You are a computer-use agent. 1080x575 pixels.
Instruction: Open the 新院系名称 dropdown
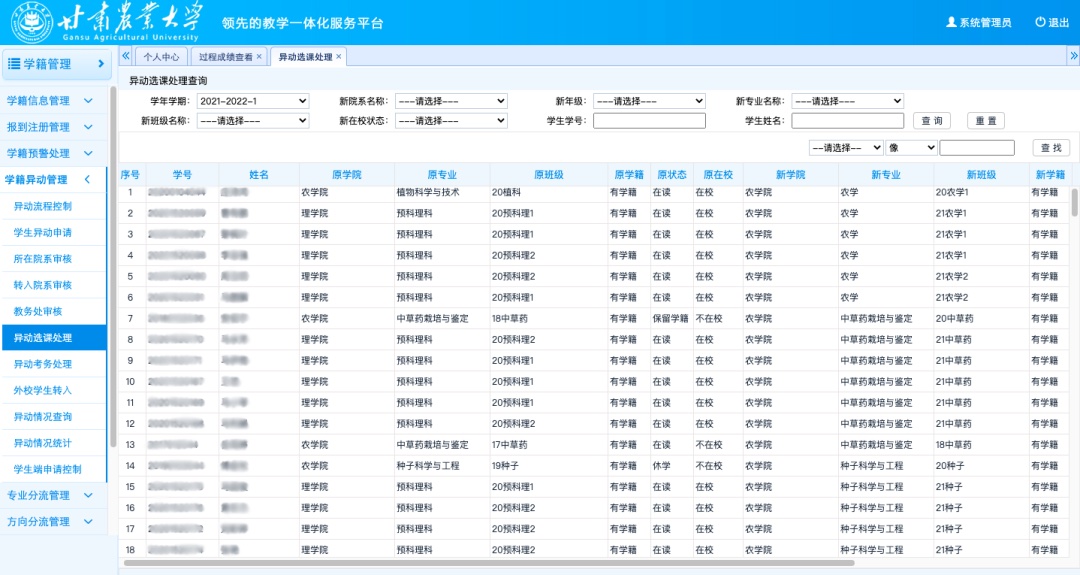tap(451, 101)
